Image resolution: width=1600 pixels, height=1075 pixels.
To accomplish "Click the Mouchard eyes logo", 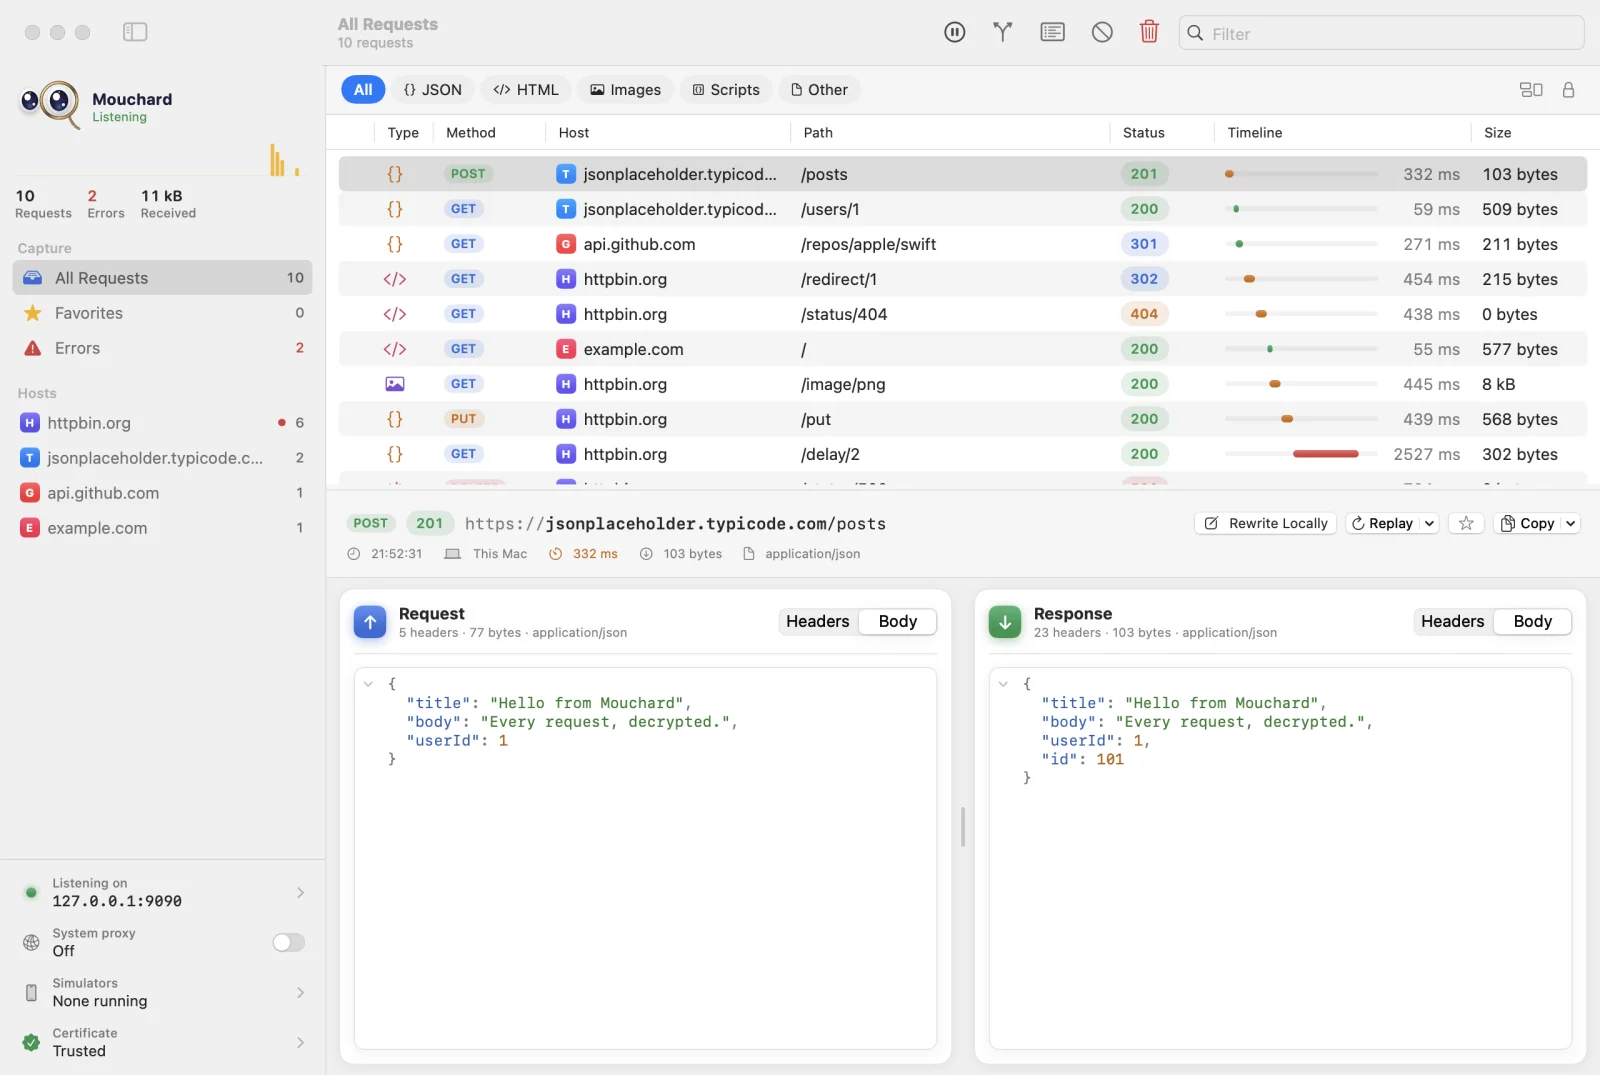I will pyautogui.click(x=50, y=104).
